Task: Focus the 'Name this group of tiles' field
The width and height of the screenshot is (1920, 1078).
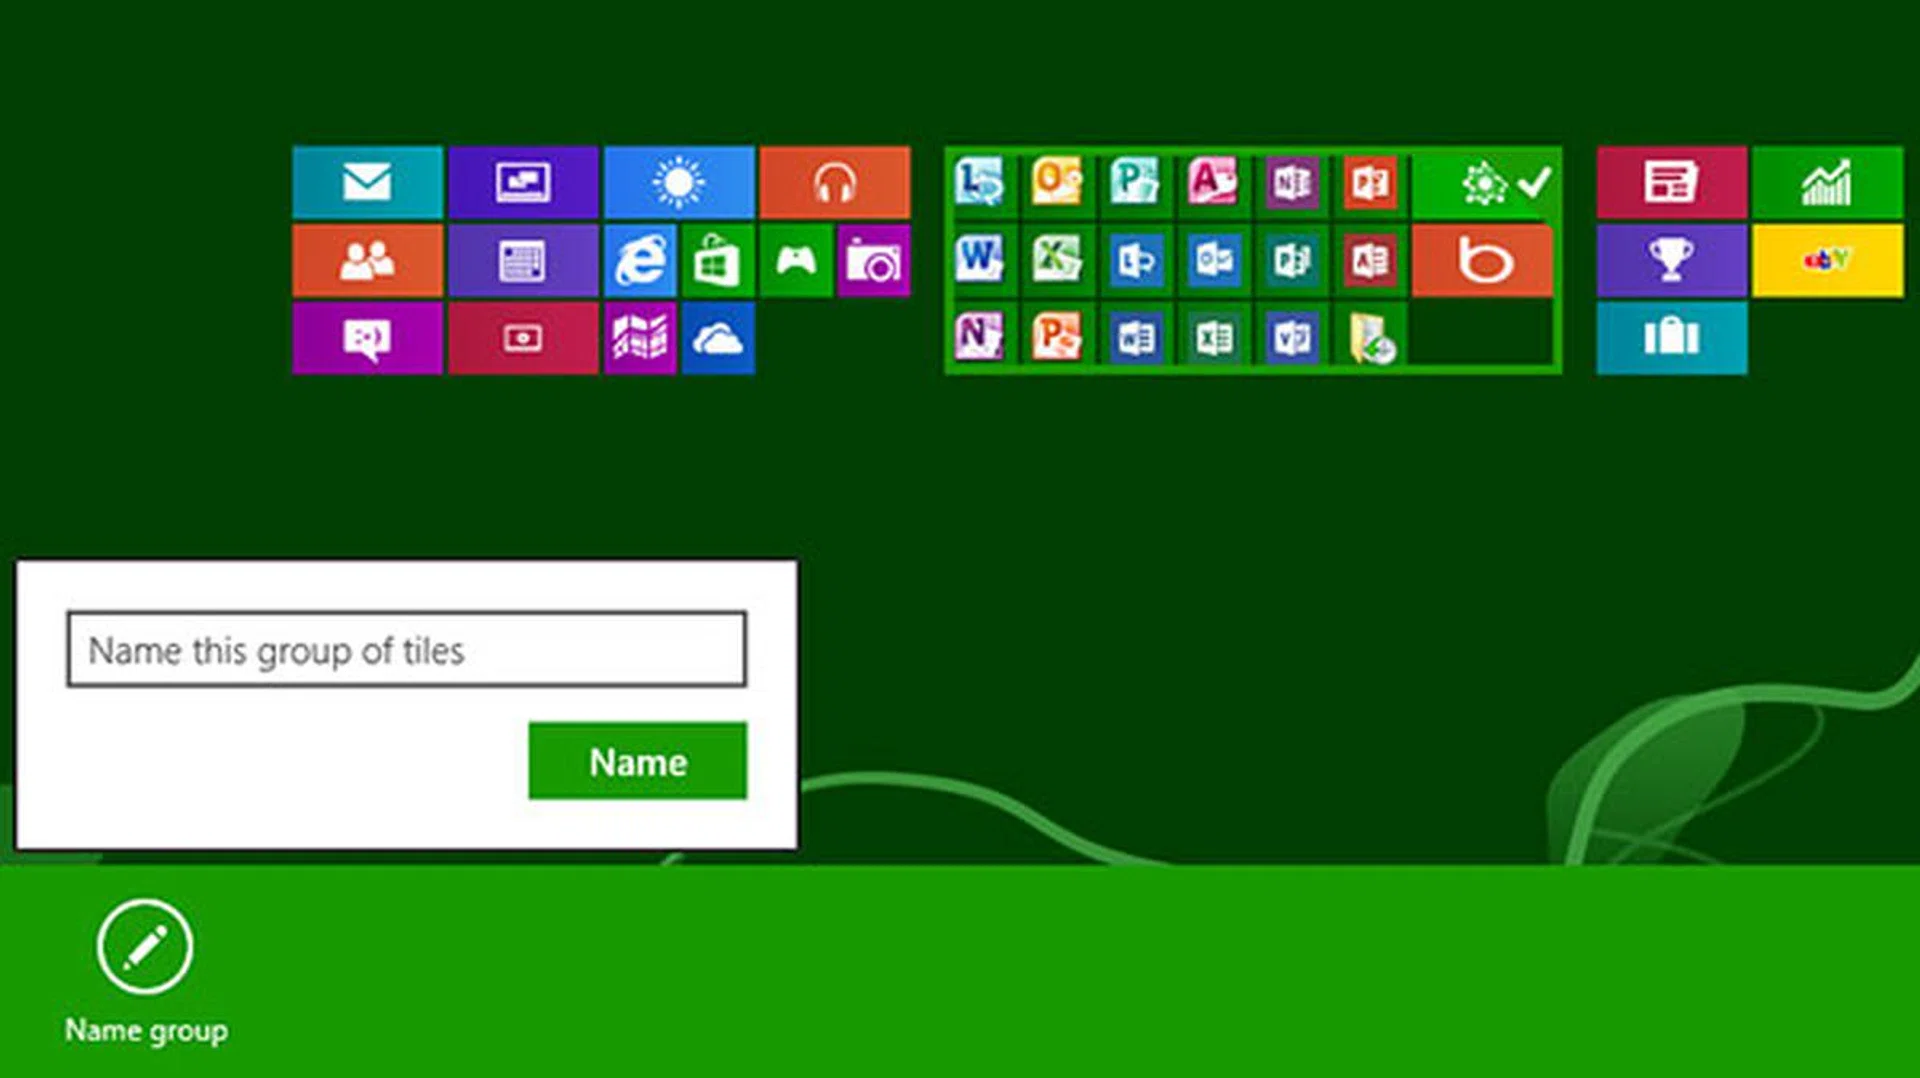Action: click(406, 650)
